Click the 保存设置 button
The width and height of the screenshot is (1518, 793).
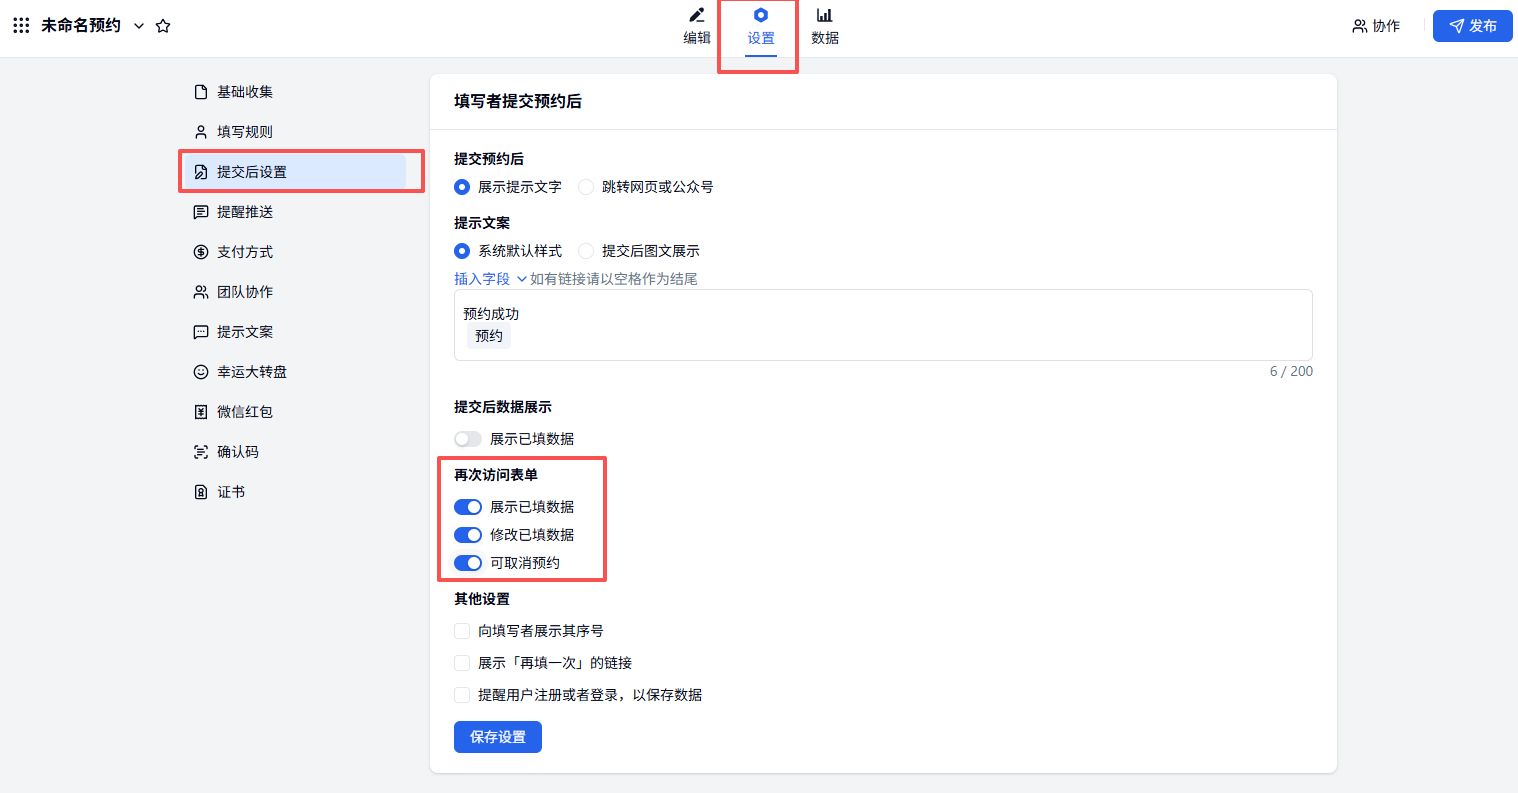point(497,737)
